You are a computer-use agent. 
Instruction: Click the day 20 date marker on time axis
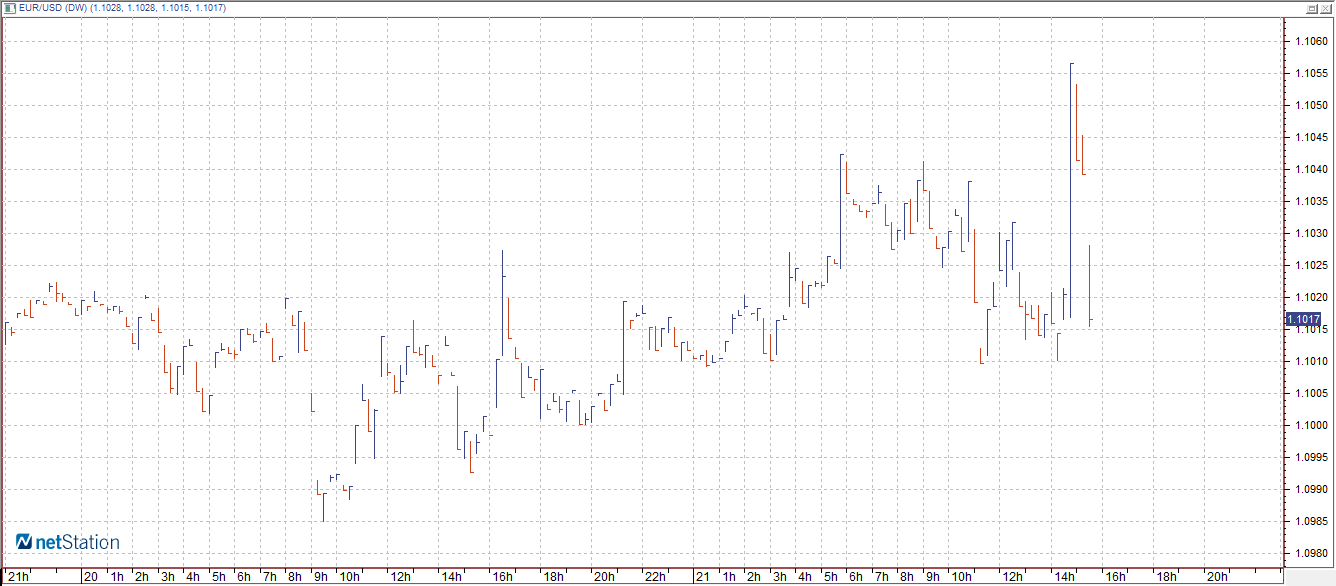pos(91,577)
